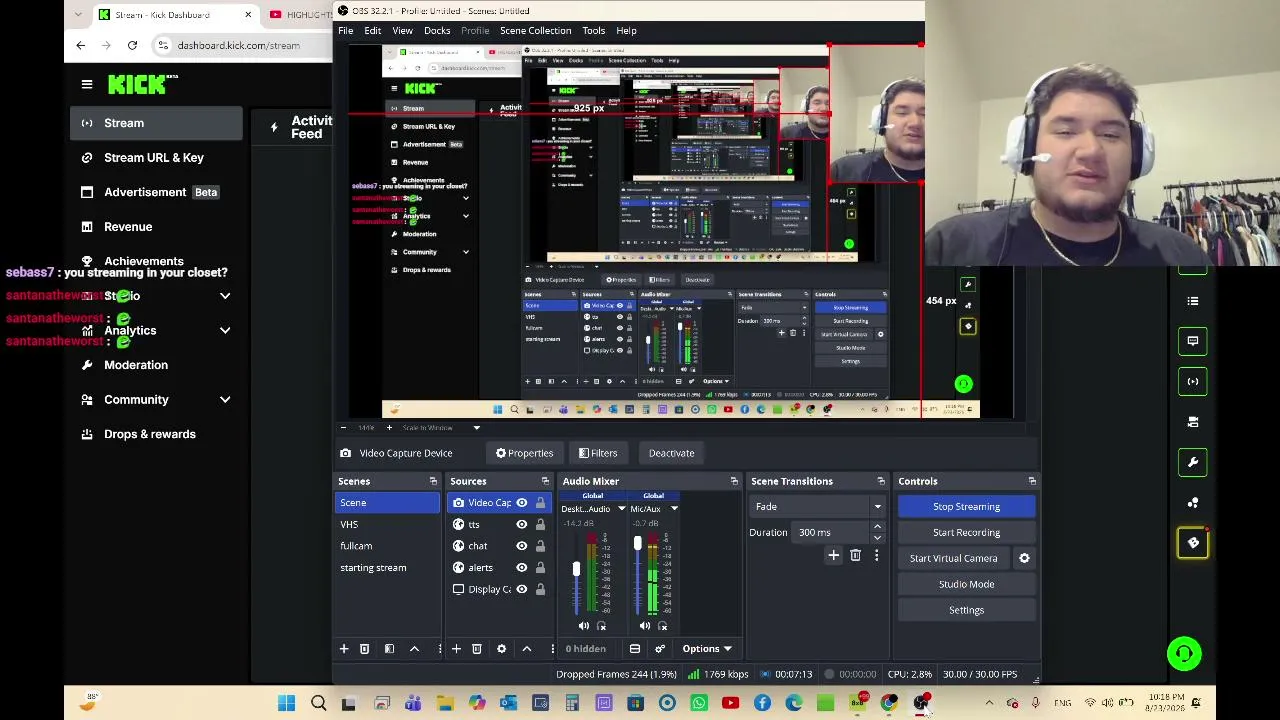
Task: Open Kick hamburger sidebar menu
Action: [87, 85]
